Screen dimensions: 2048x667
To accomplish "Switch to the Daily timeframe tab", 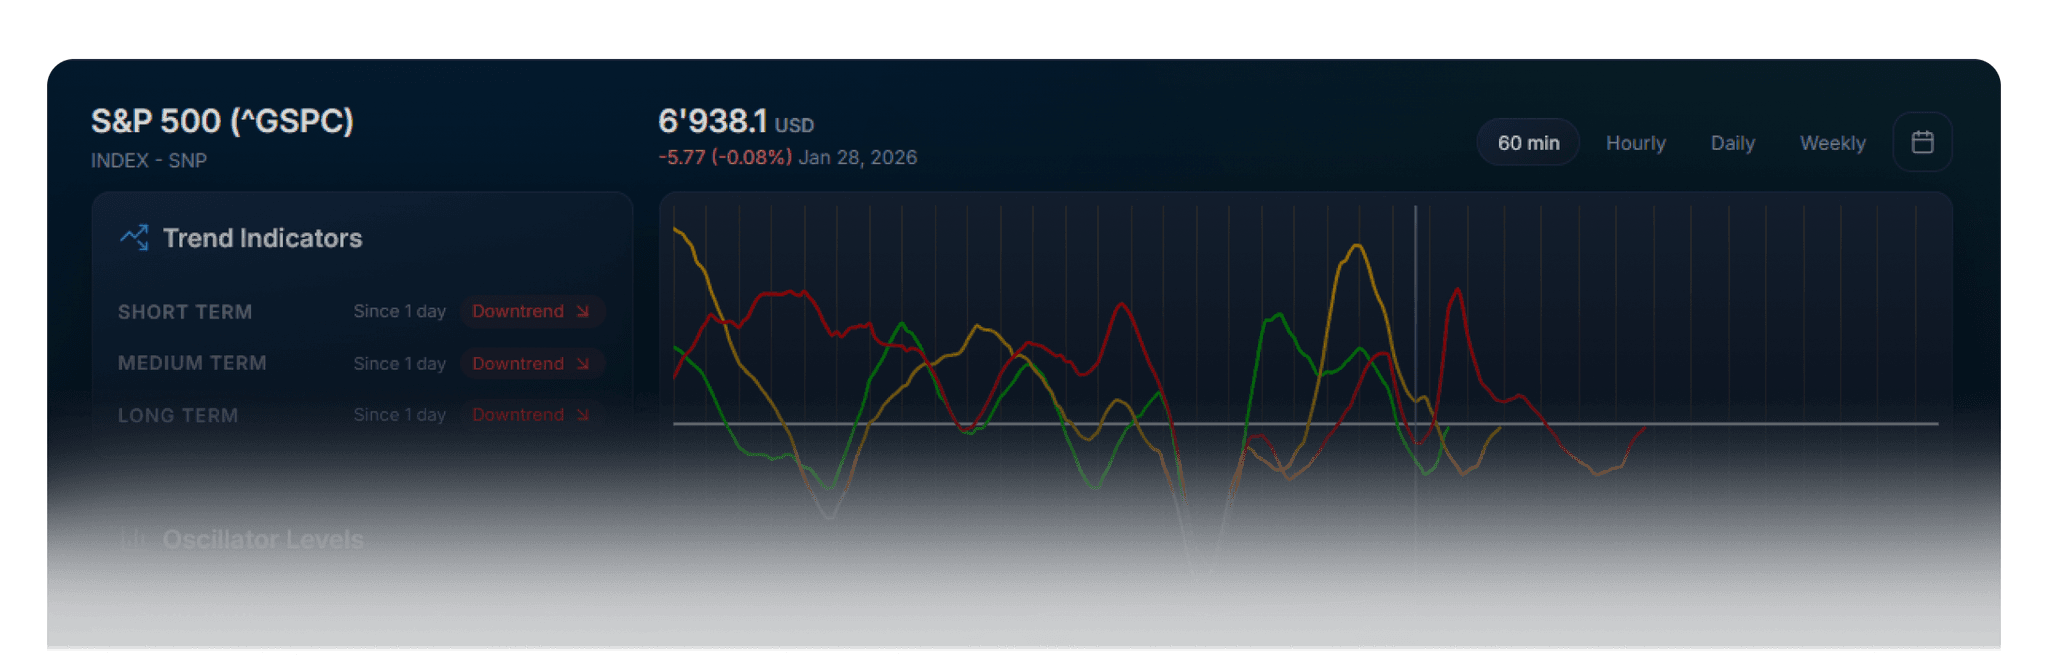I will pyautogui.click(x=1732, y=143).
